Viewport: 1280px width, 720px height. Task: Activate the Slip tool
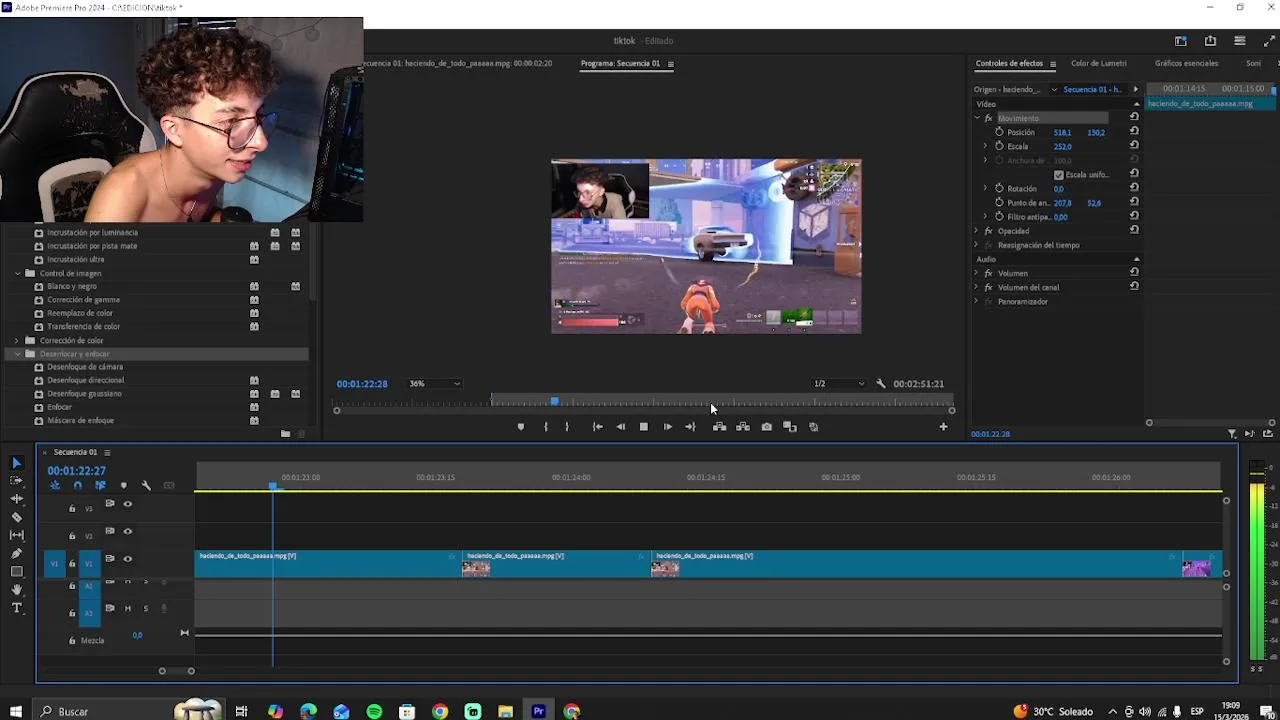[x=16, y=535]
